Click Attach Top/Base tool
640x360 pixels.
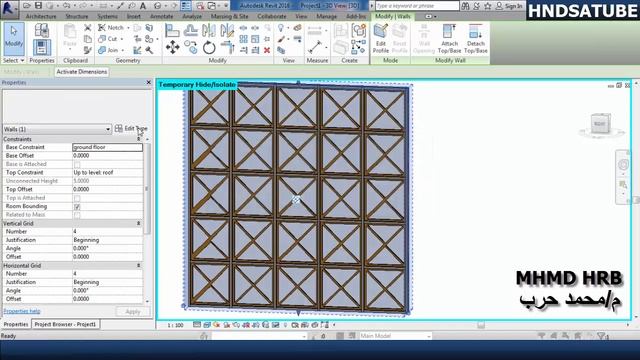(x=449, y=39)
